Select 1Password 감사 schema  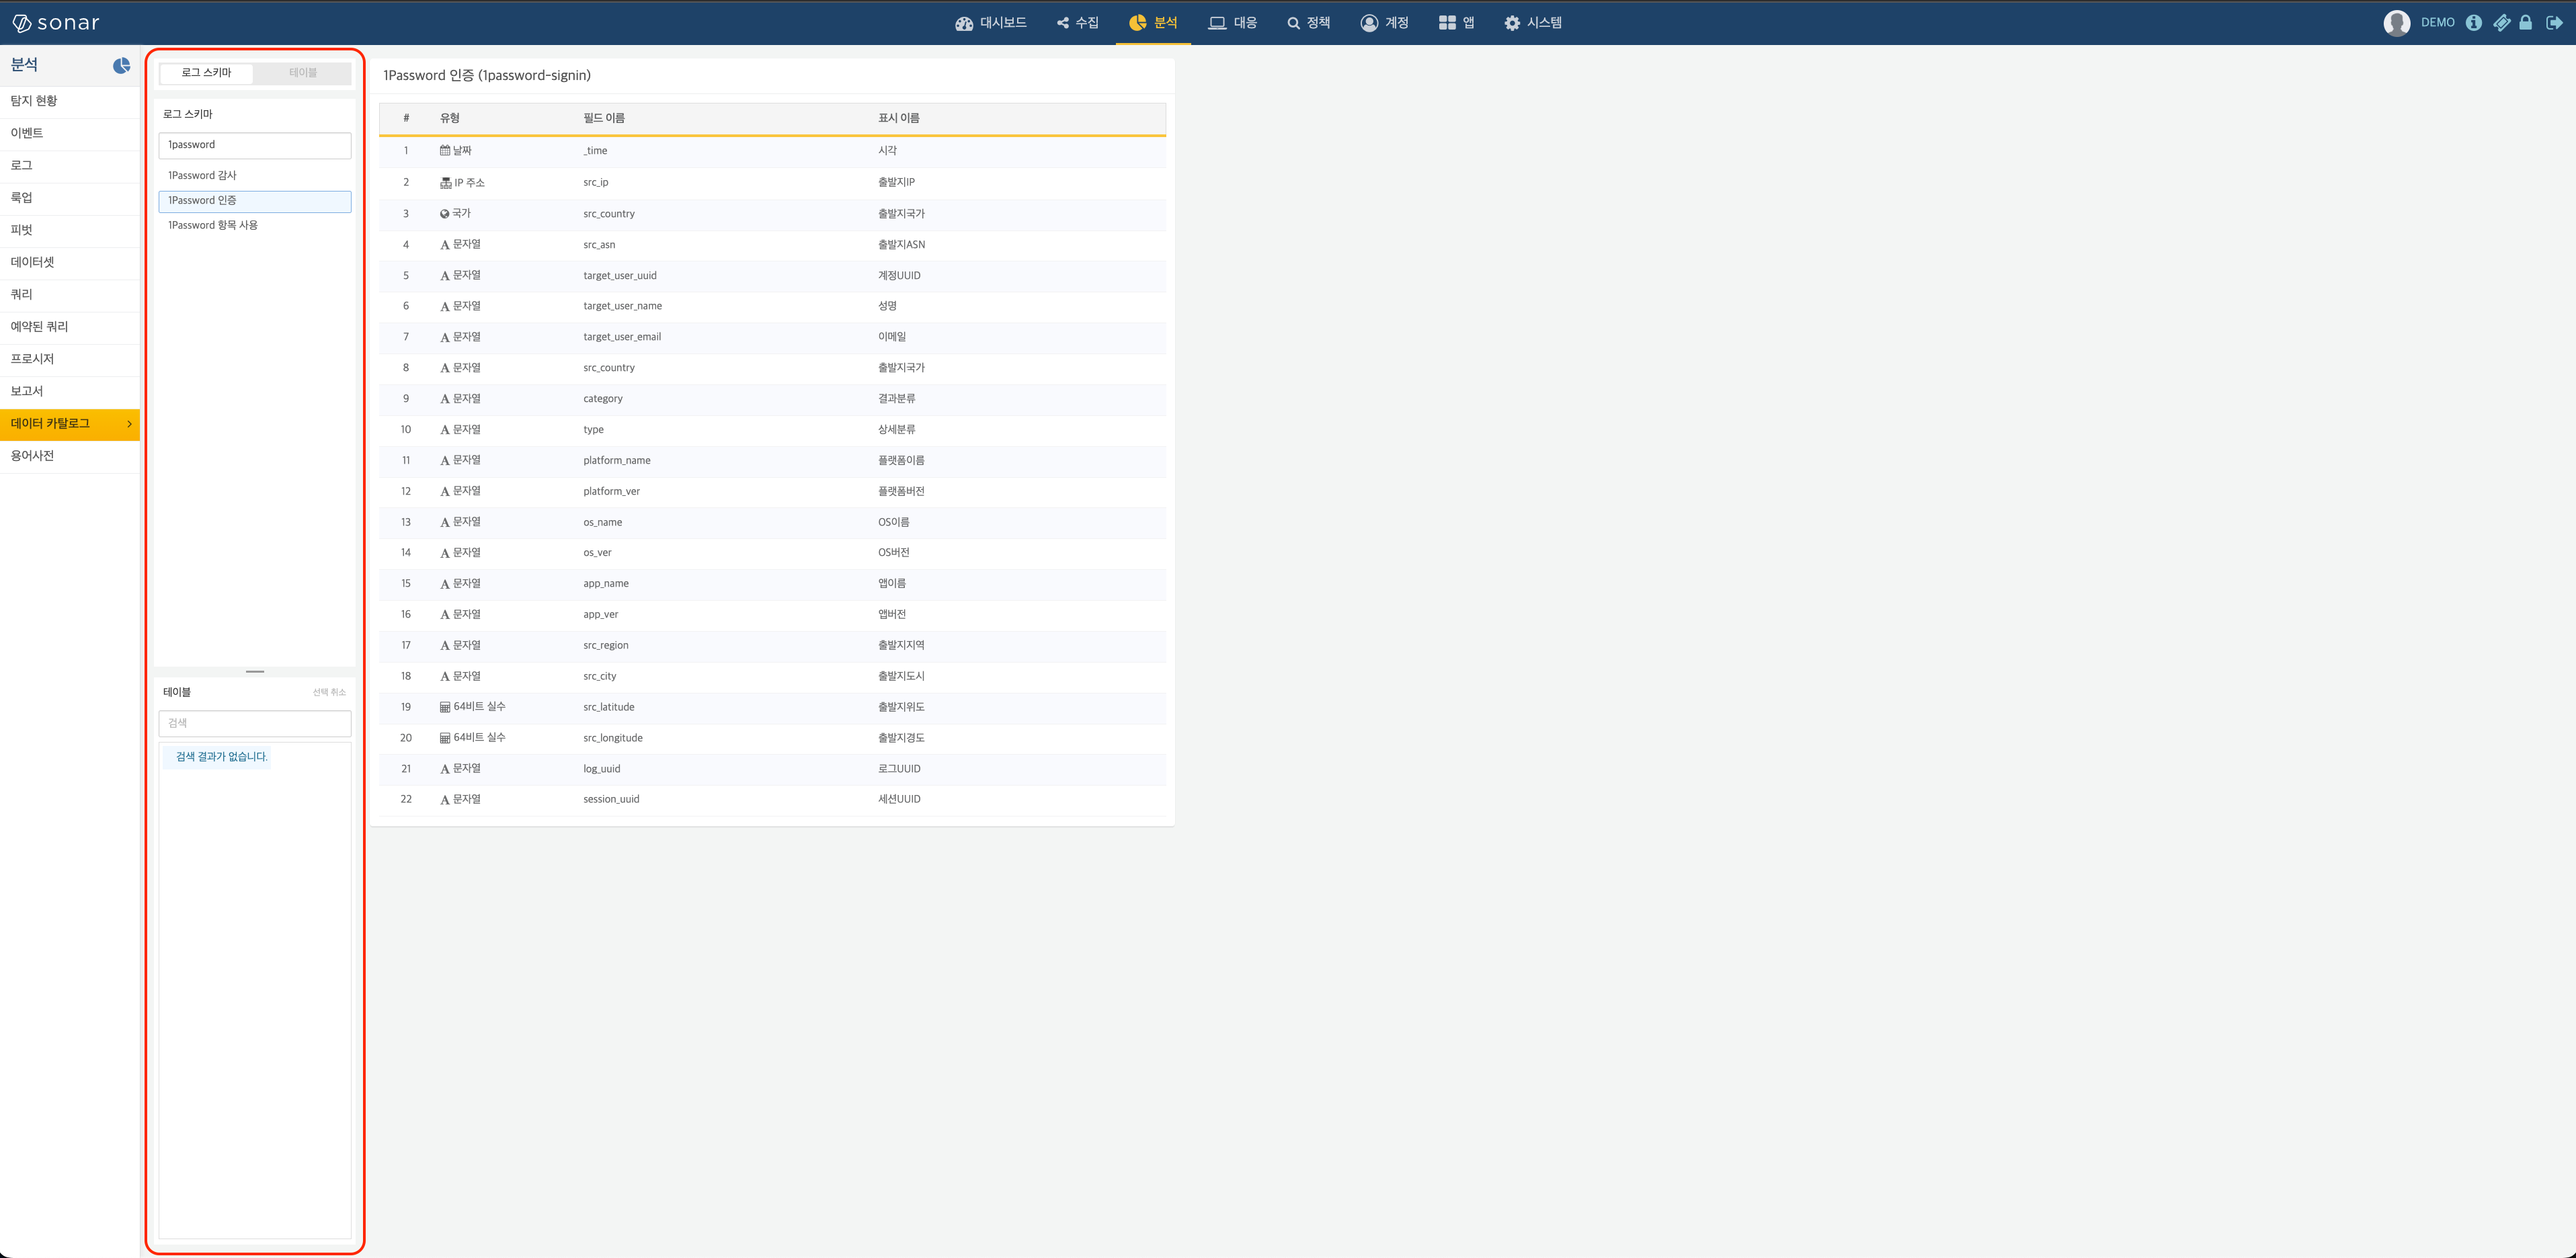pos(255,176)
